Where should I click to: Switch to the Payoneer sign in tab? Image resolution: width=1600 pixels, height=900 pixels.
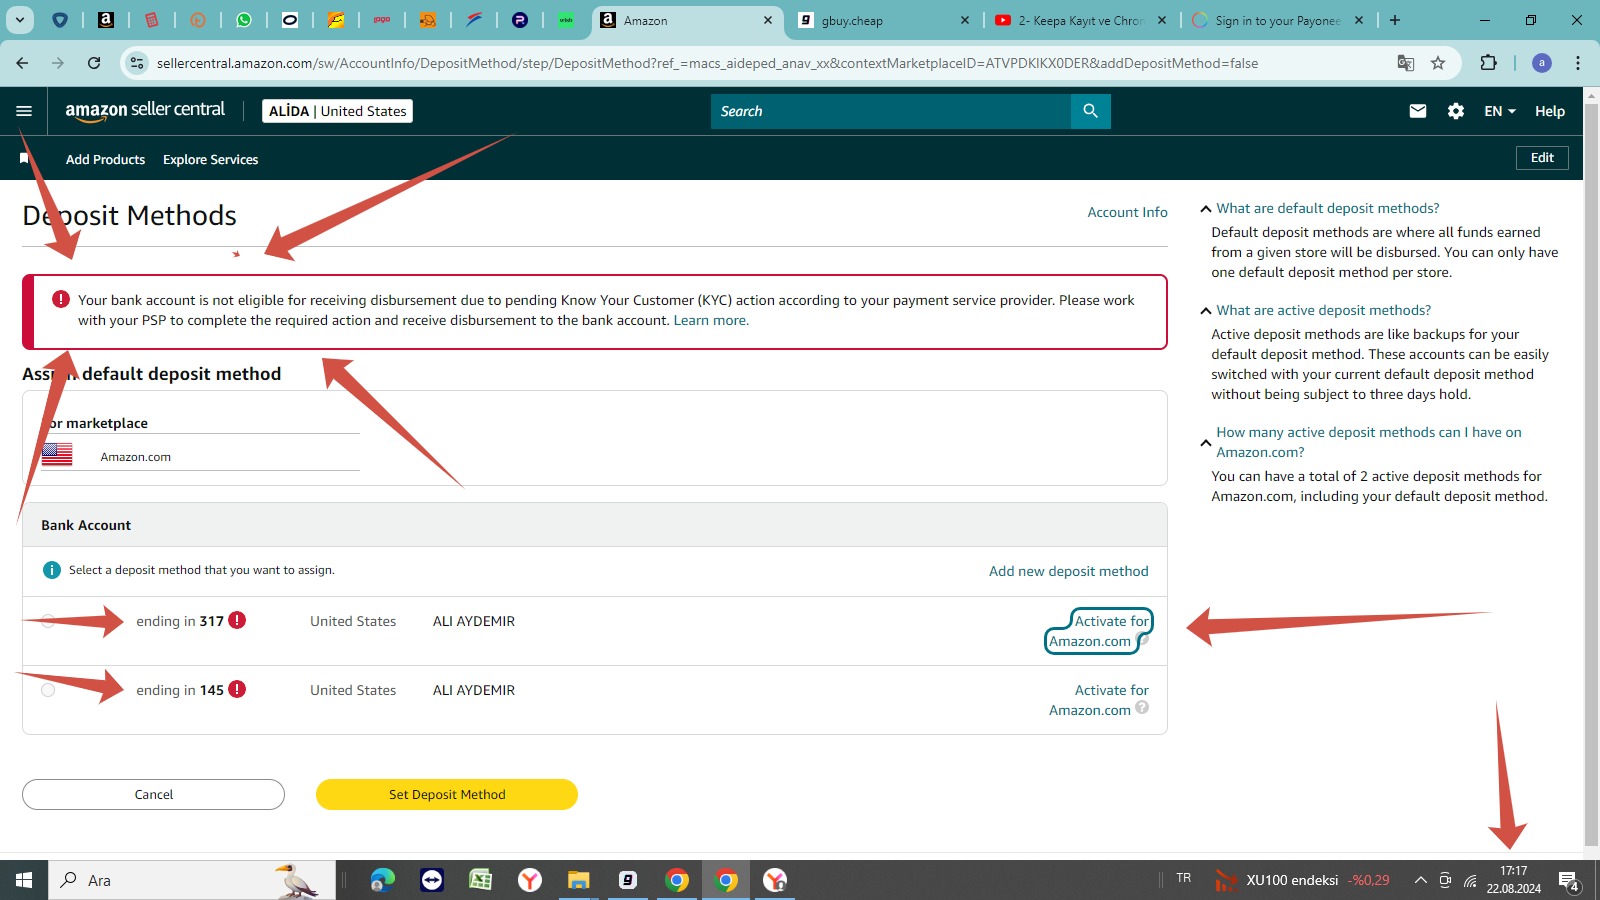click(x=1277, y=20)
